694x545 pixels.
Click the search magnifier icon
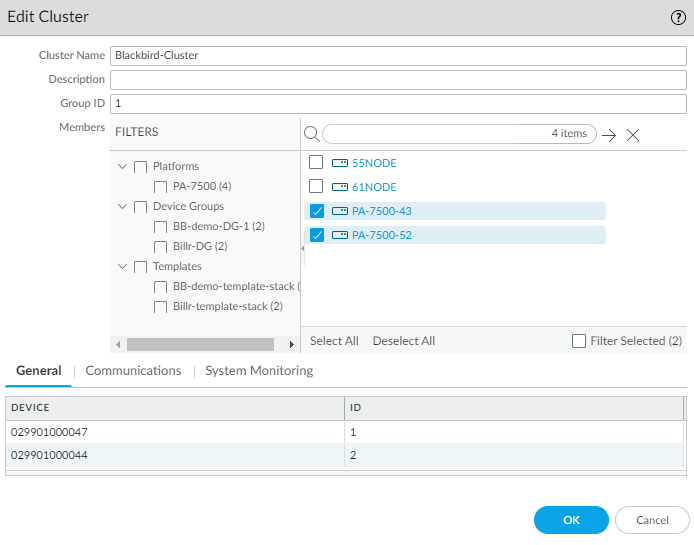click(311, 134)
